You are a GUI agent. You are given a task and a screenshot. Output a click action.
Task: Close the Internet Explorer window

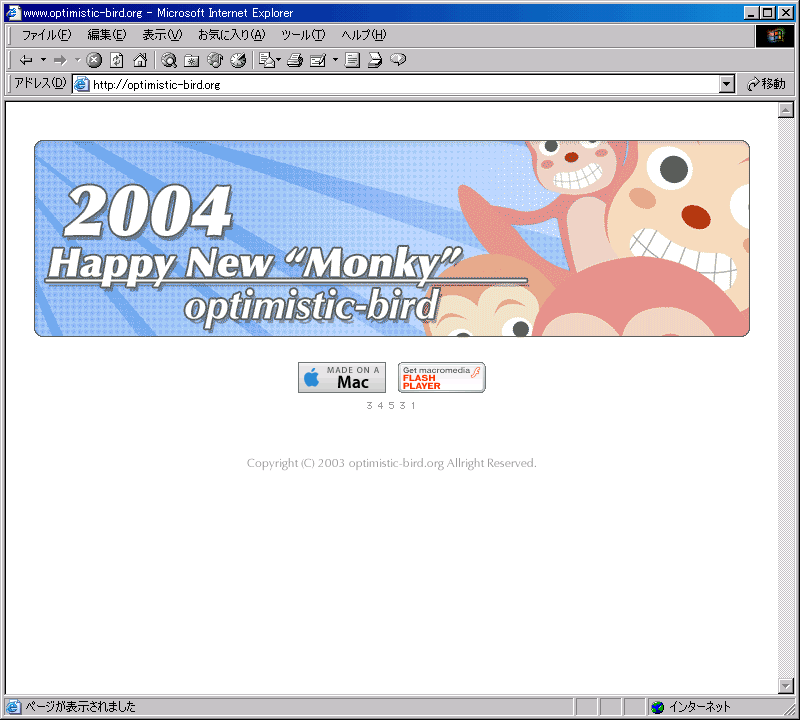(x=786, y=13)
